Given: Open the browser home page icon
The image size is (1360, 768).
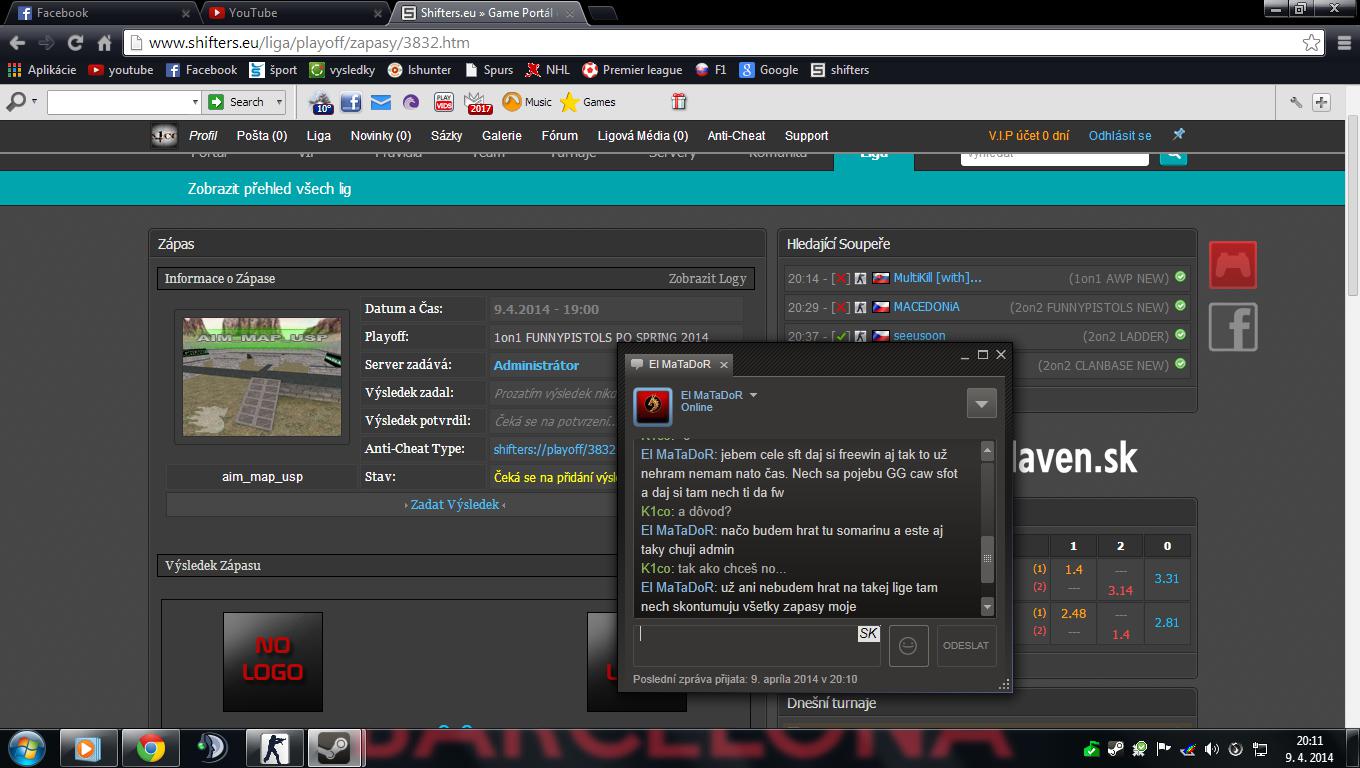Looking at the screenshot, I should point(104,43).
